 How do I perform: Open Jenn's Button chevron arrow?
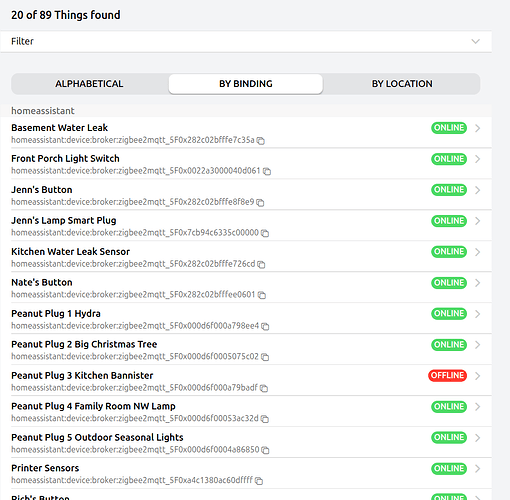coord(478,190)
